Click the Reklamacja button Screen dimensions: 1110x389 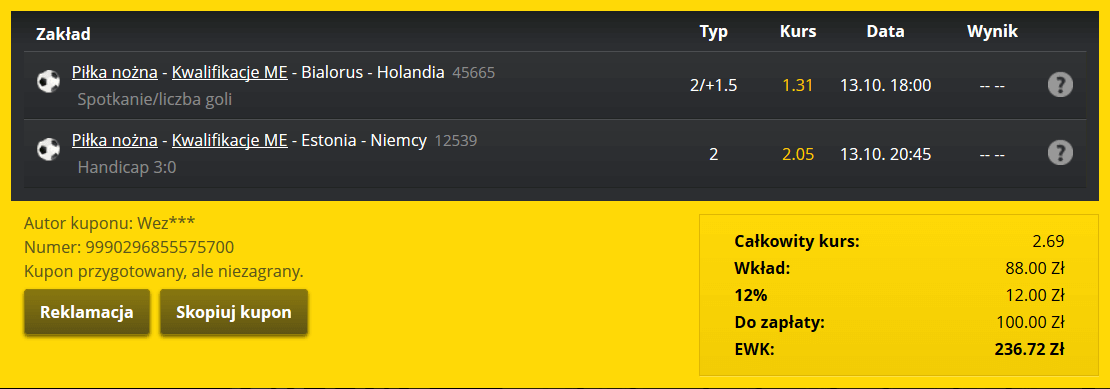click(87, 312)
